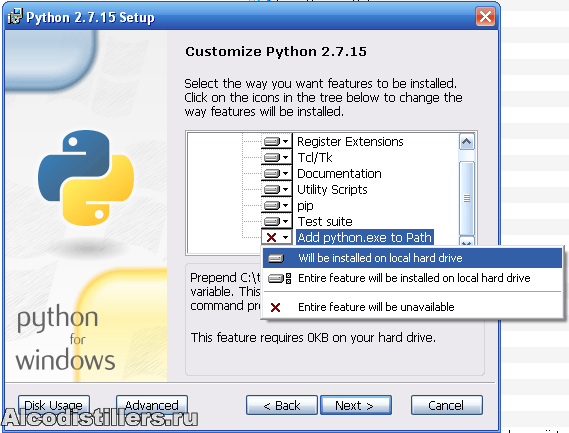Open the Disk Usage dialog

click(x=54, y=405)
